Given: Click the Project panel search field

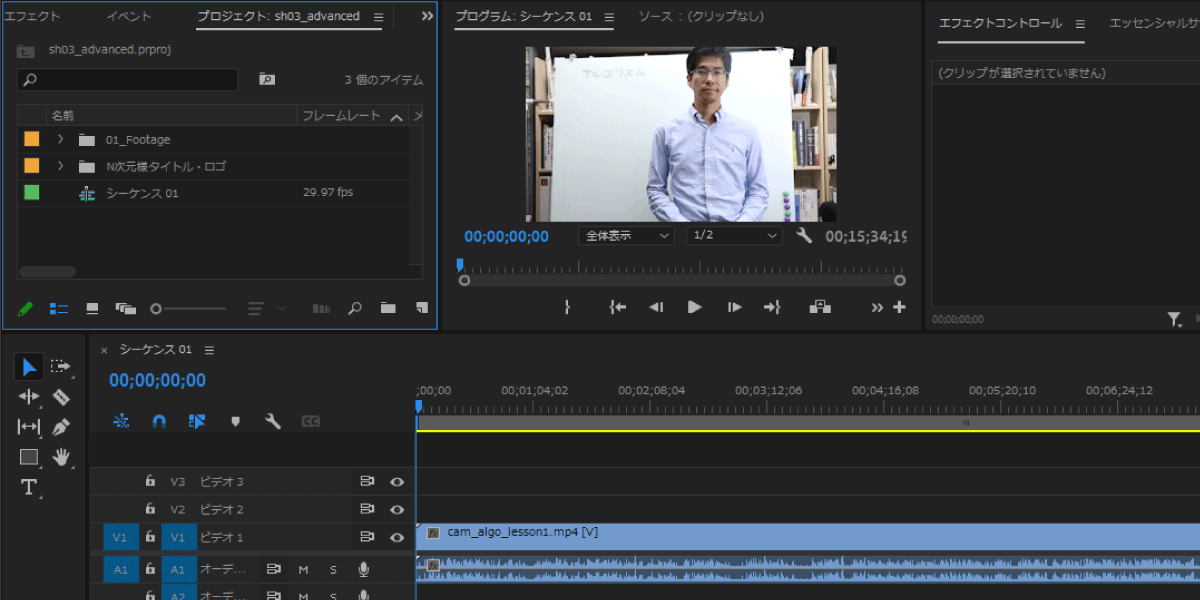Looking at the screenshot, I should click(128, 80).
